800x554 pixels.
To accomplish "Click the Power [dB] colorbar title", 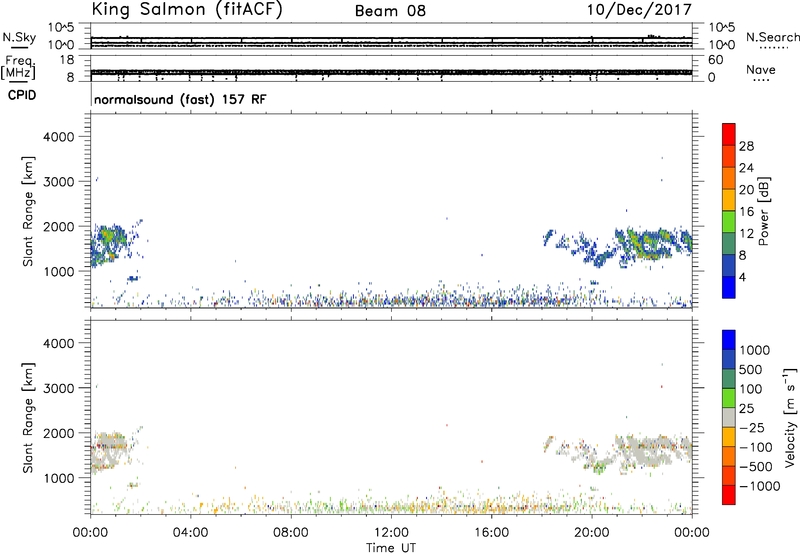I will [763, 211].
